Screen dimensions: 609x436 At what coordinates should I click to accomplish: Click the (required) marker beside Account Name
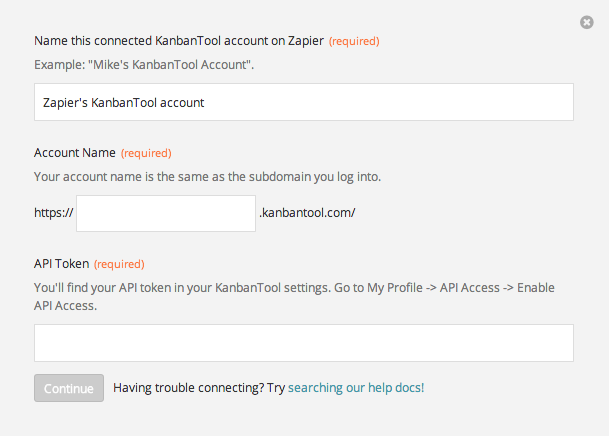pyautogui.click(x=146, y=153)
